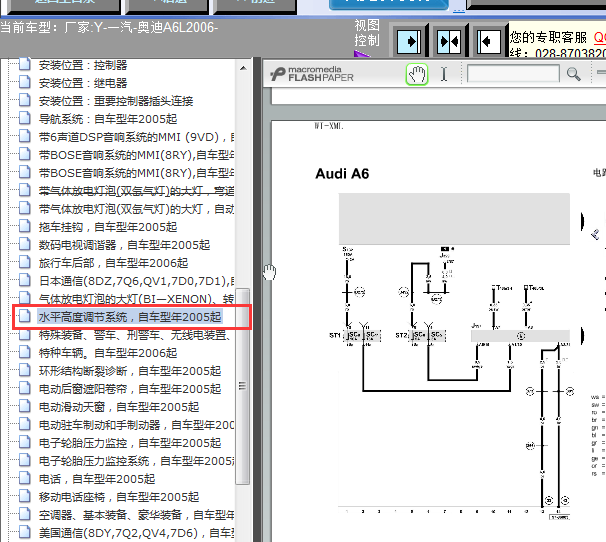The image size is (606, 542).
Task: Open 美国通信(8DY,7Q2,QV4,7D6) entry
Action: tap(136, 533)
